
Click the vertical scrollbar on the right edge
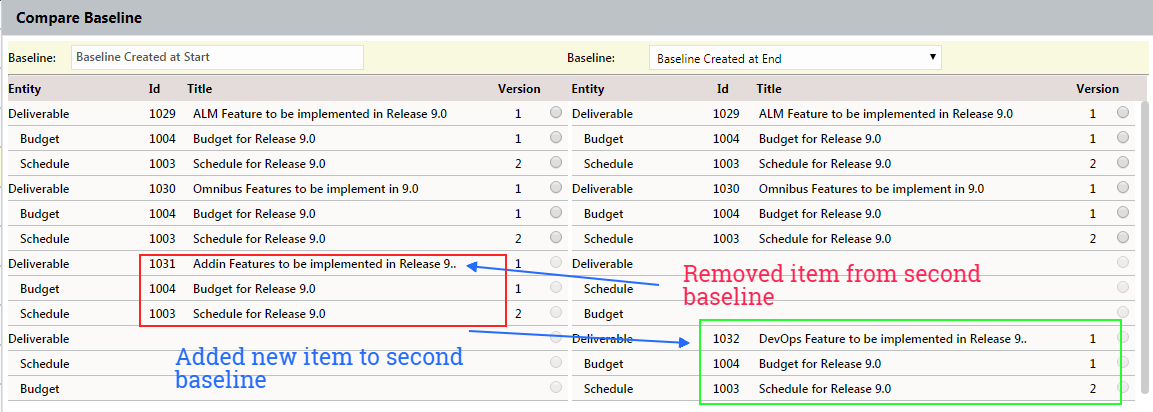click(x=1145, y=250)
